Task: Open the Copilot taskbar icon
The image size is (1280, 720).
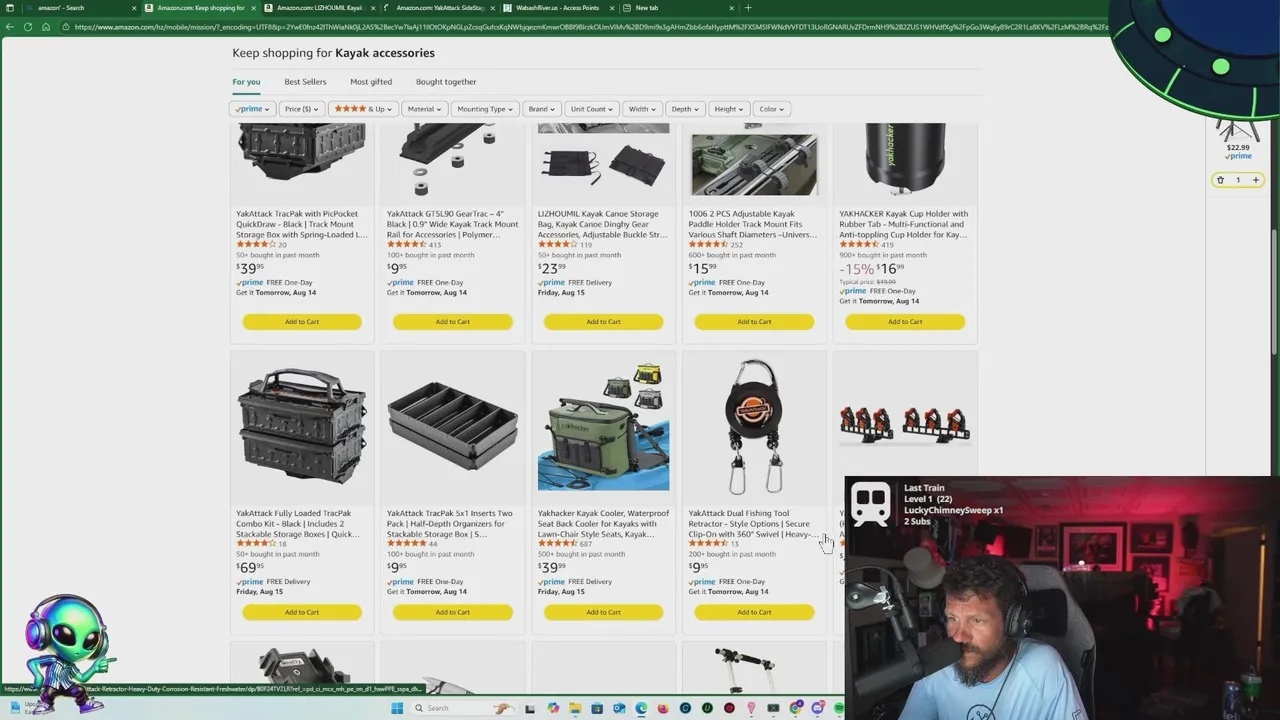Action: pos(553,708)
